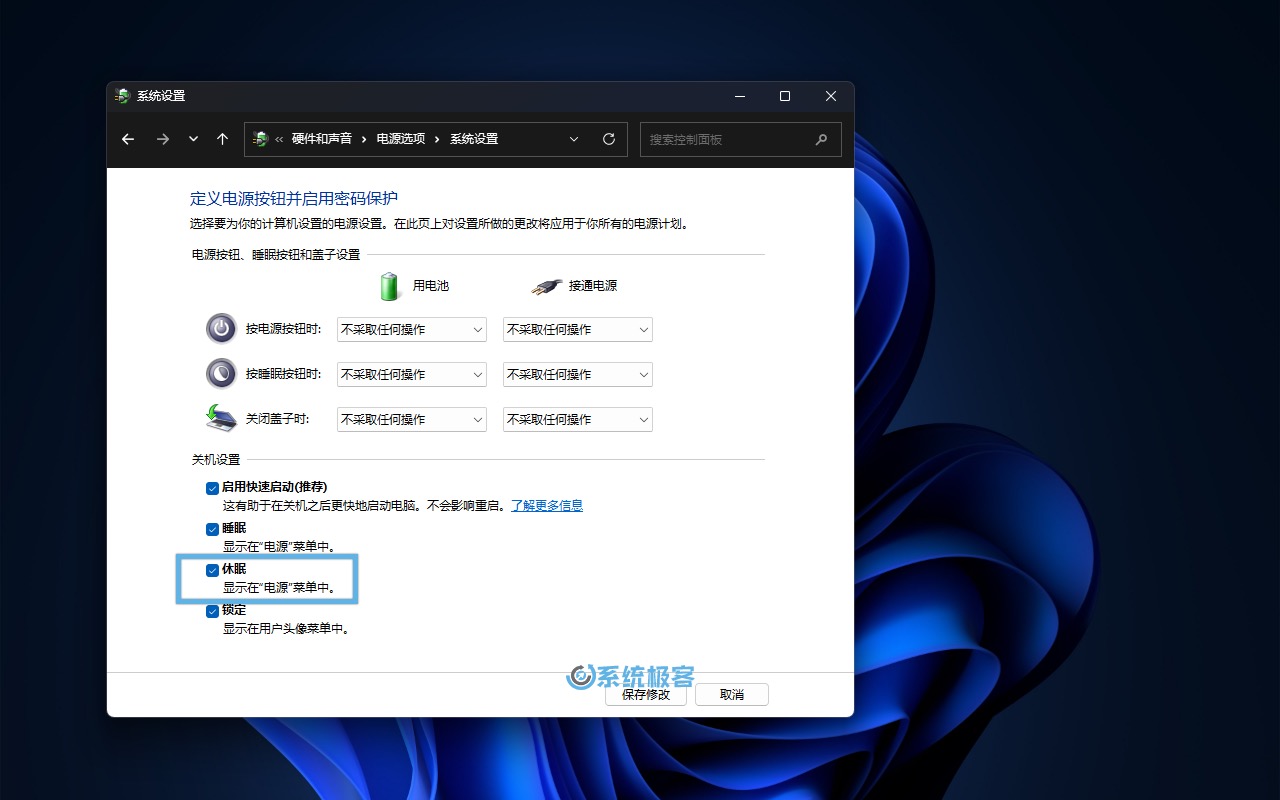Open battery dropdown for 按睡眠按钮时

click(x=412, y=374)
